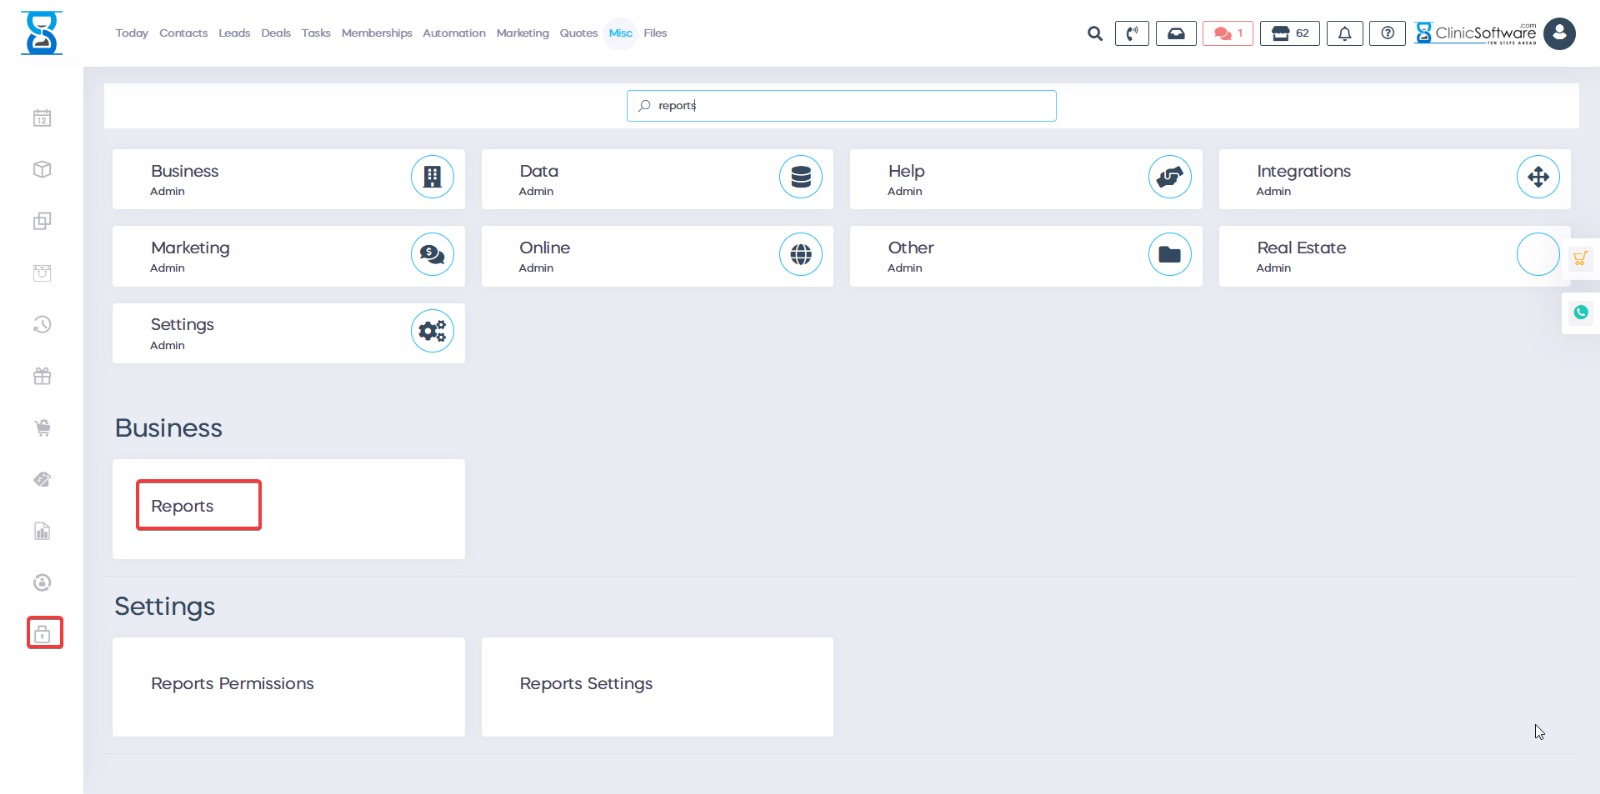Open chat messages with 1 unread
This screenshot has height=794, width=1600.
(x=1227, y=34)
